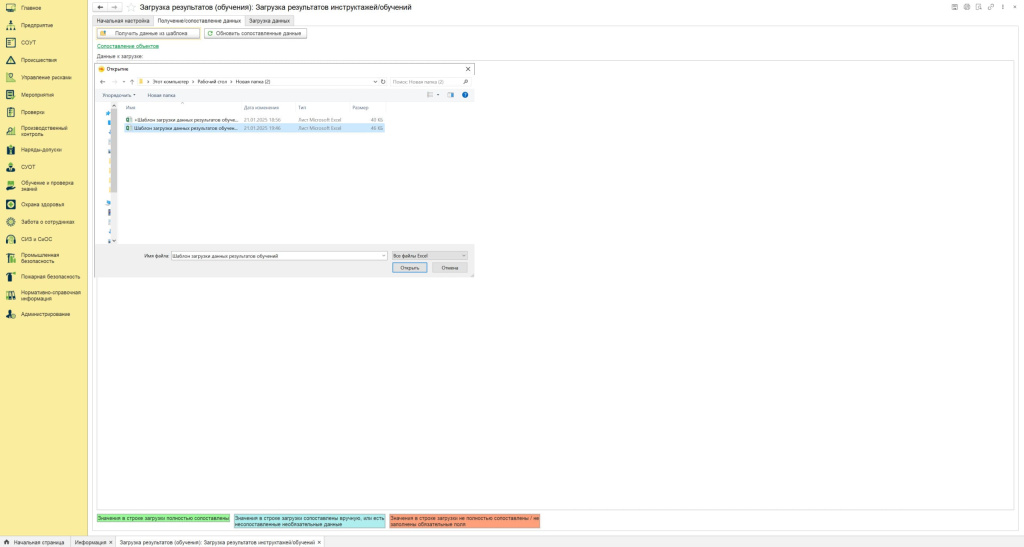This screenshot has width=1024, height=547.
Task: Switch to the Начальная настройка tab
Action: pyautogui.click(x=123, y=21)
